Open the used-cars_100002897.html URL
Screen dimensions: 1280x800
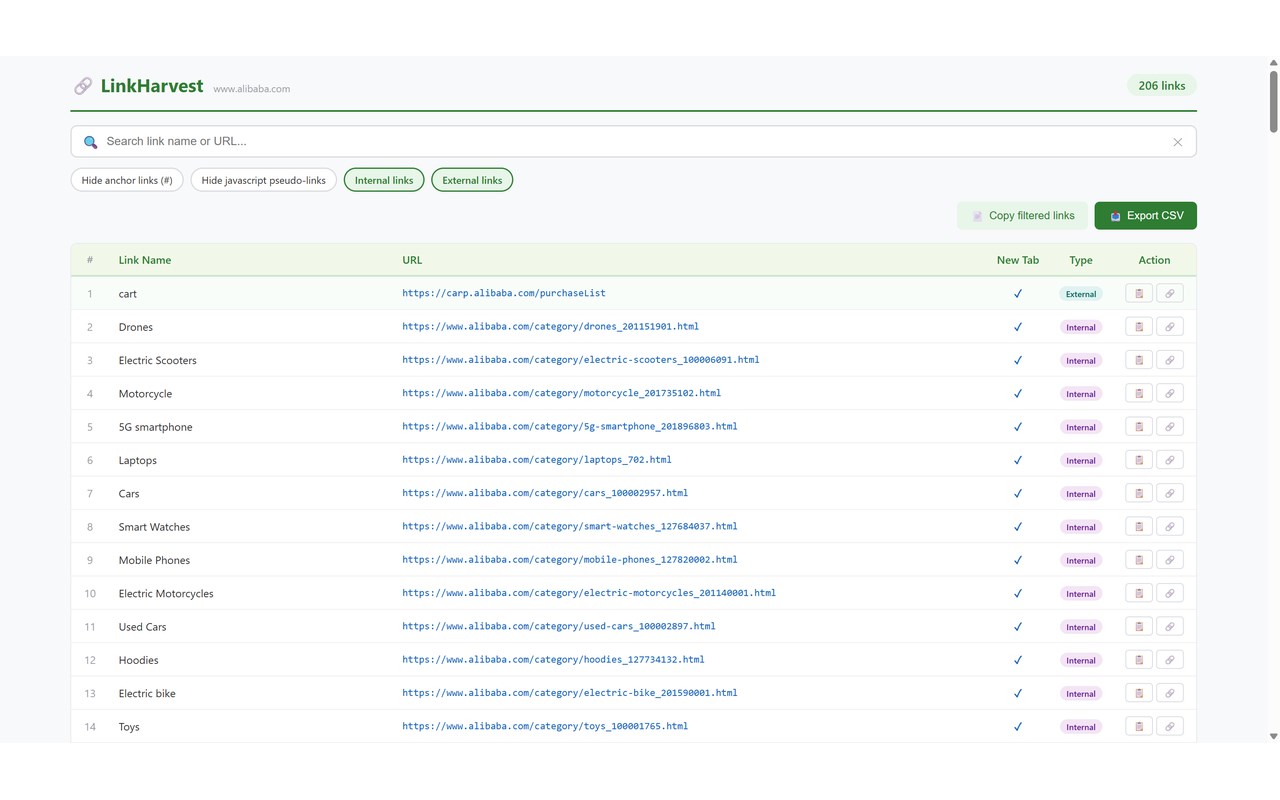click(x=559, y=626)
